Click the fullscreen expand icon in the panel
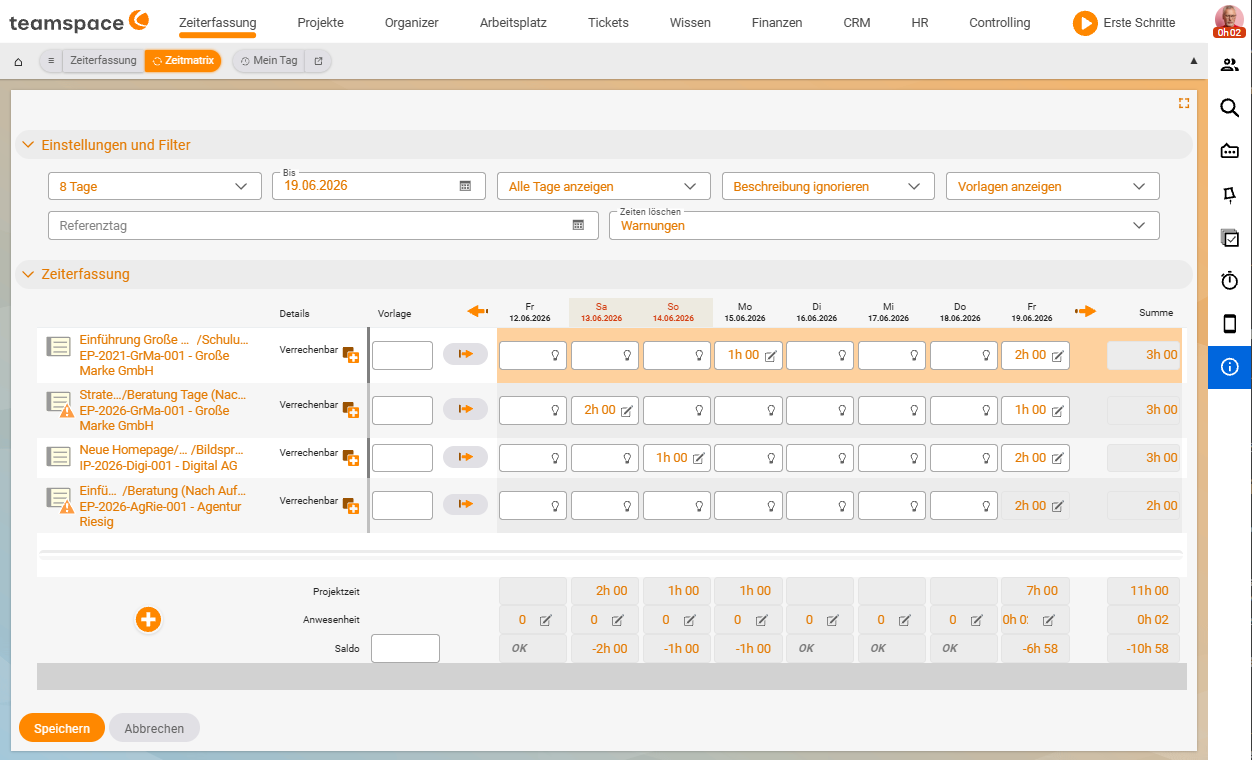1252x760 pixels. 1184,103
